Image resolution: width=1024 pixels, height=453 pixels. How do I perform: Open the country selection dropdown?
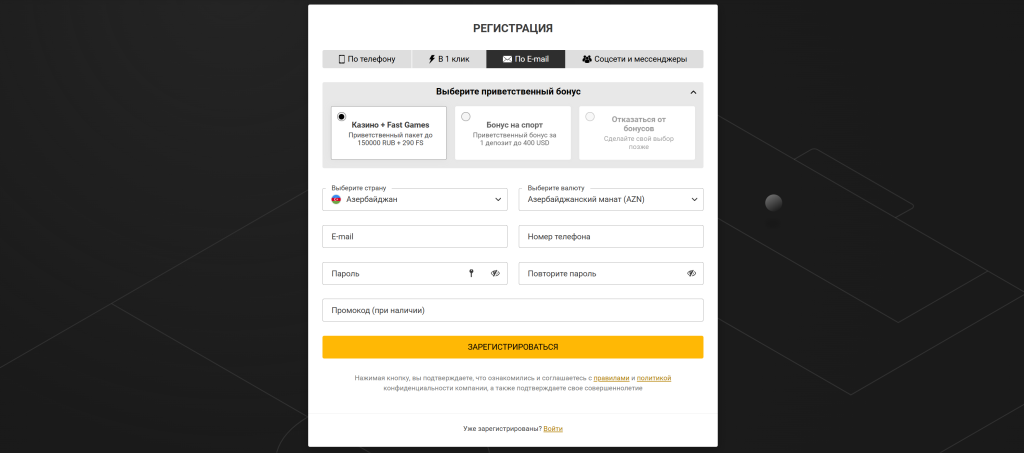[x=414, y=200]
